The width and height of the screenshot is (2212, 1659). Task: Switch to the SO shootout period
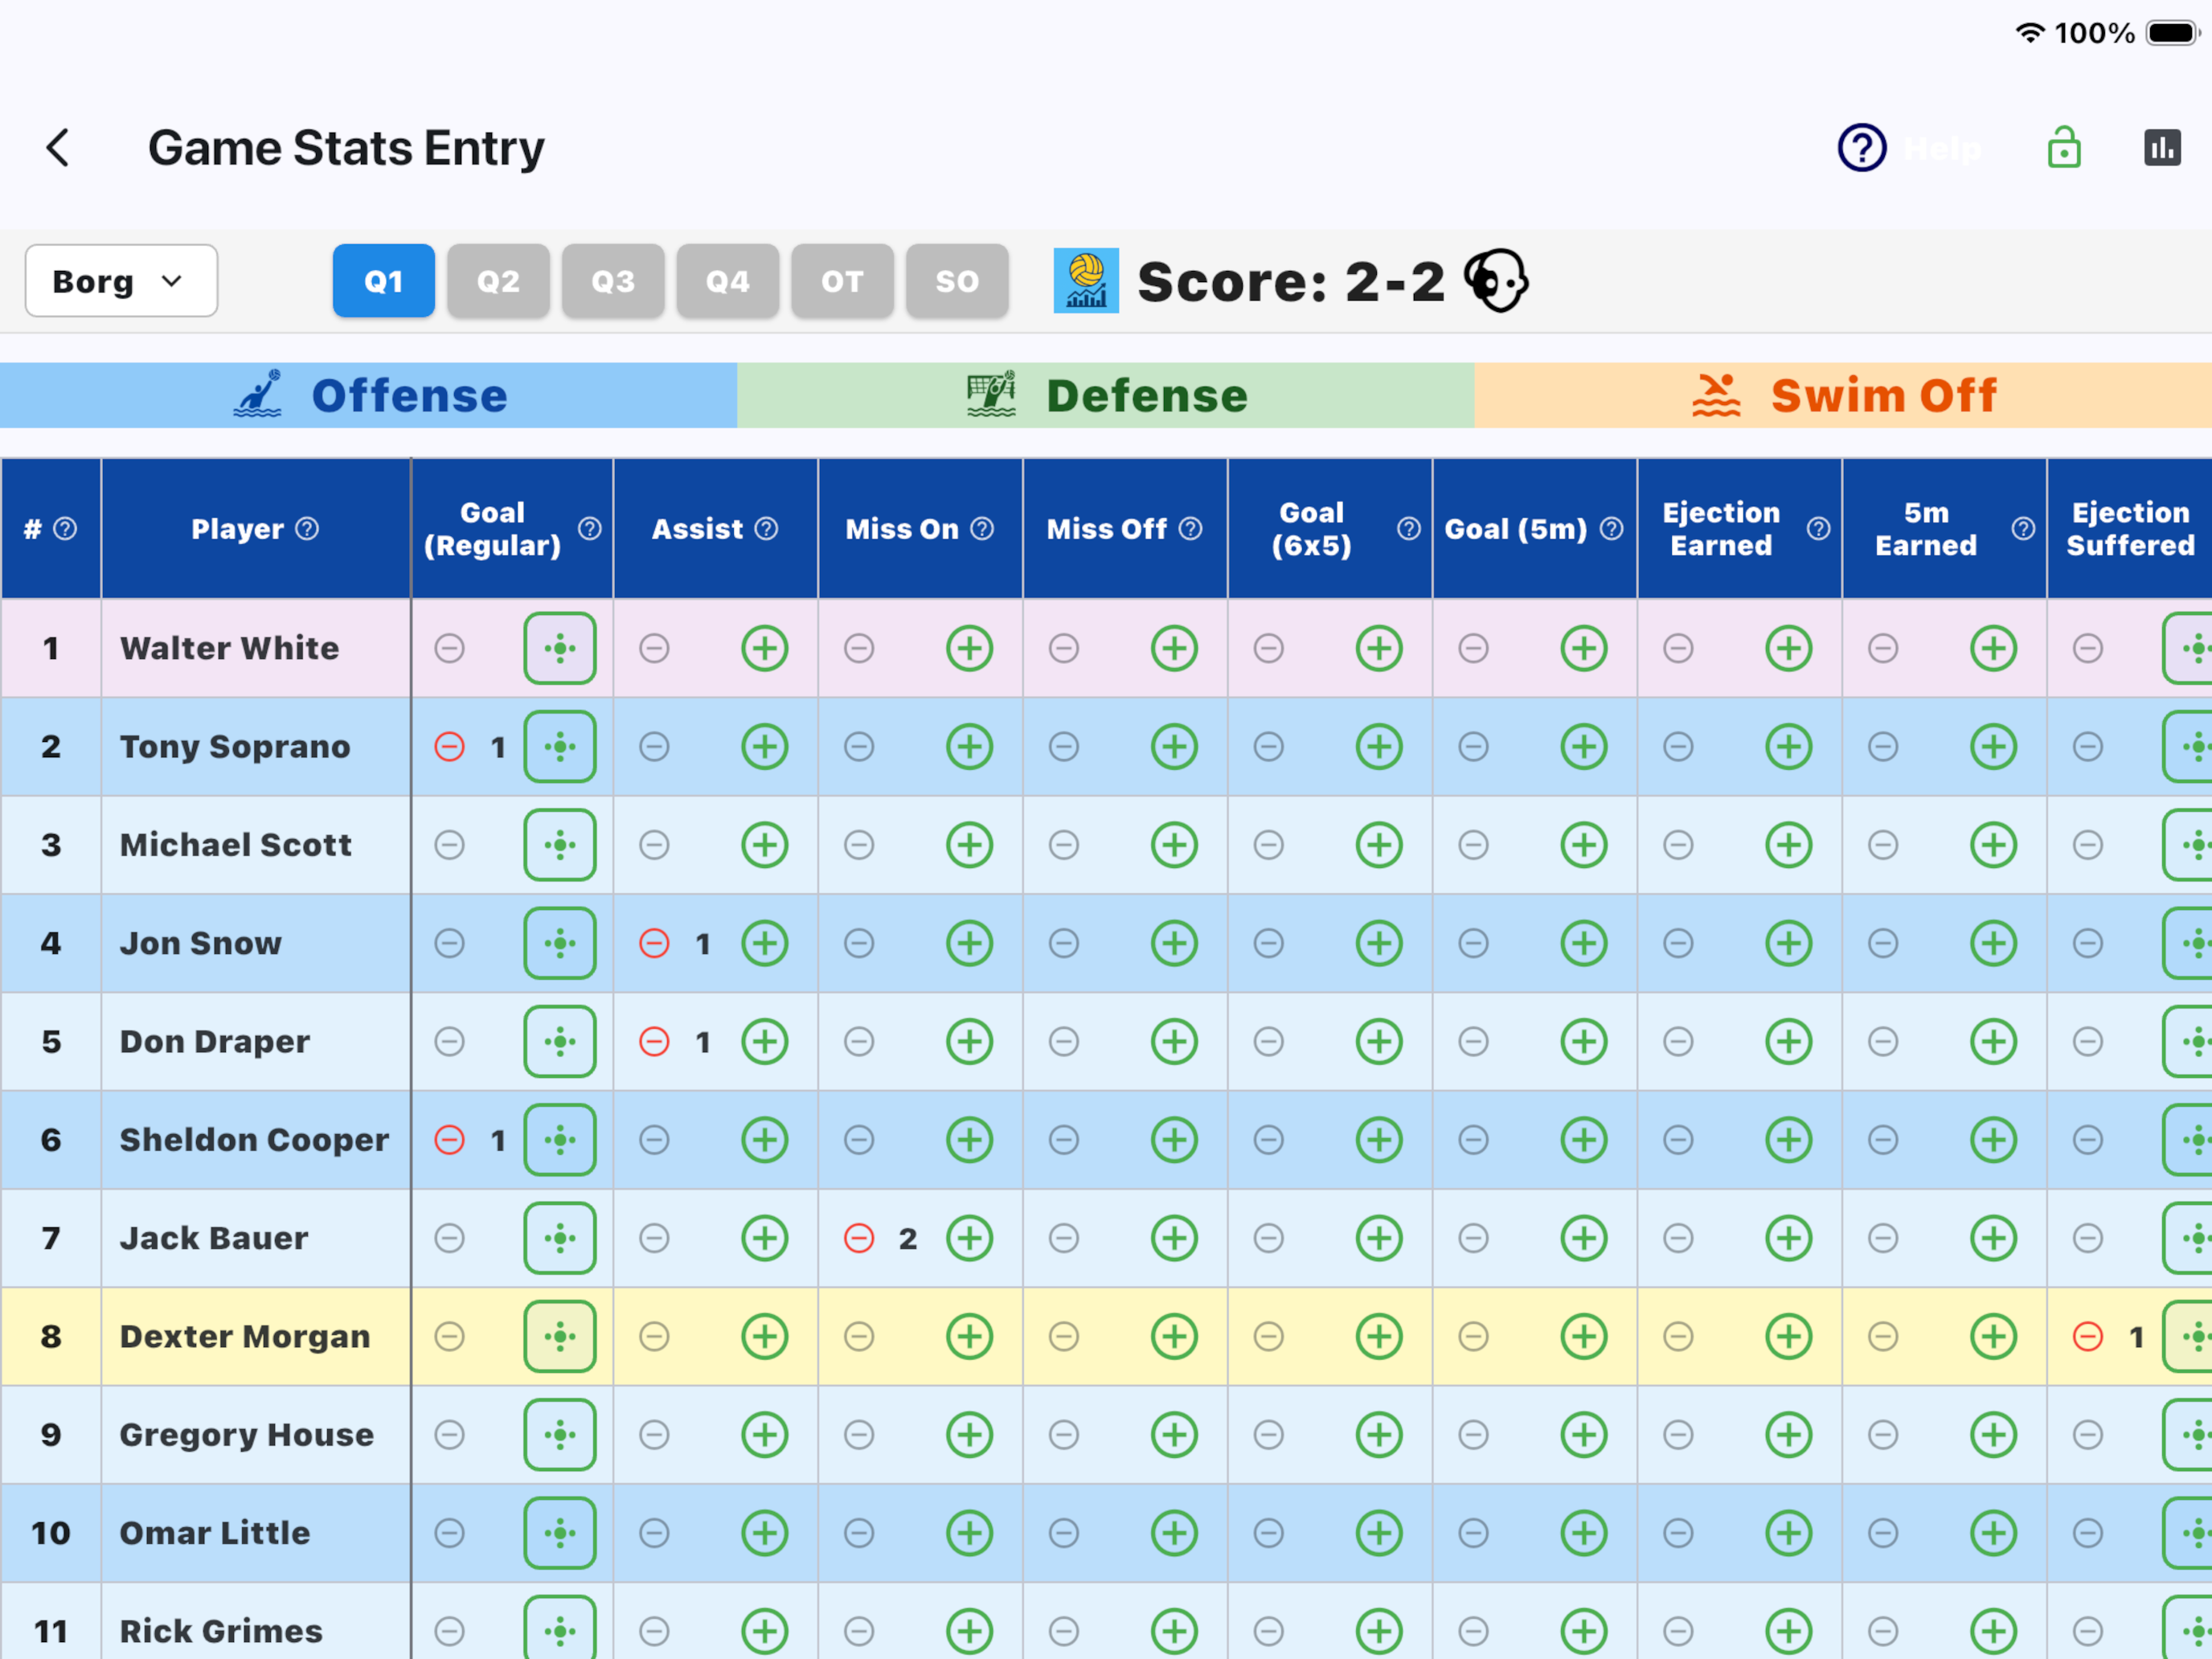(957, 281)
